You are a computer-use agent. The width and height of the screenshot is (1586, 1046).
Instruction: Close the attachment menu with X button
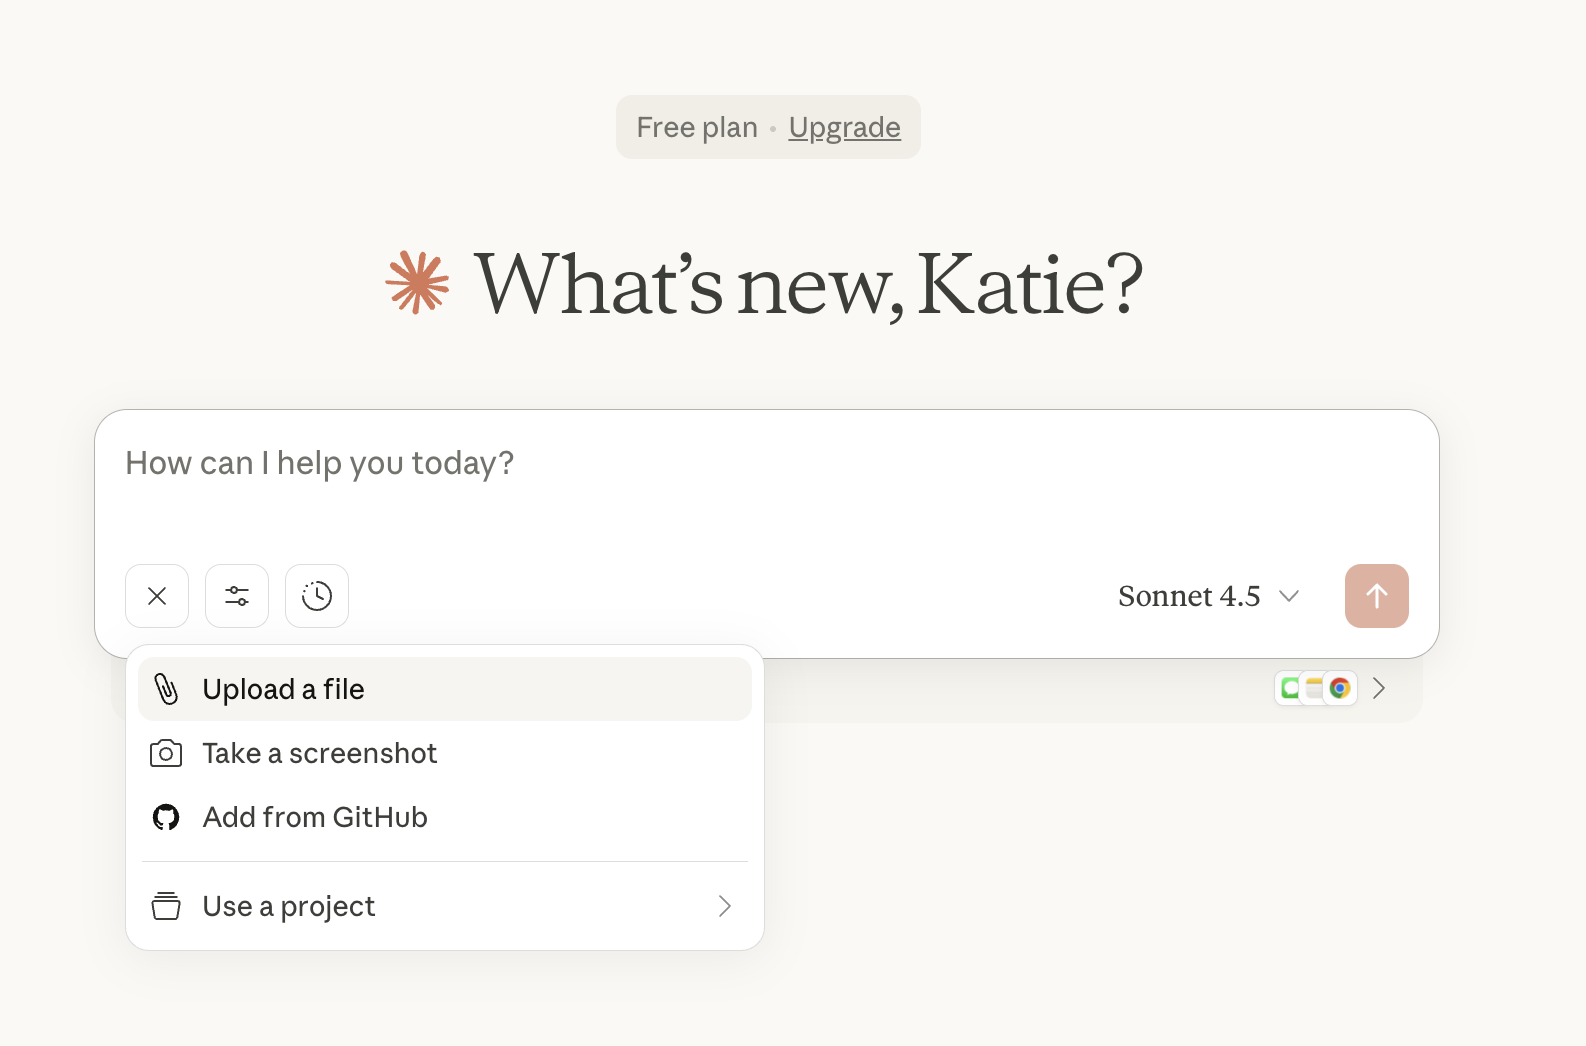click(x=157, y=596)
